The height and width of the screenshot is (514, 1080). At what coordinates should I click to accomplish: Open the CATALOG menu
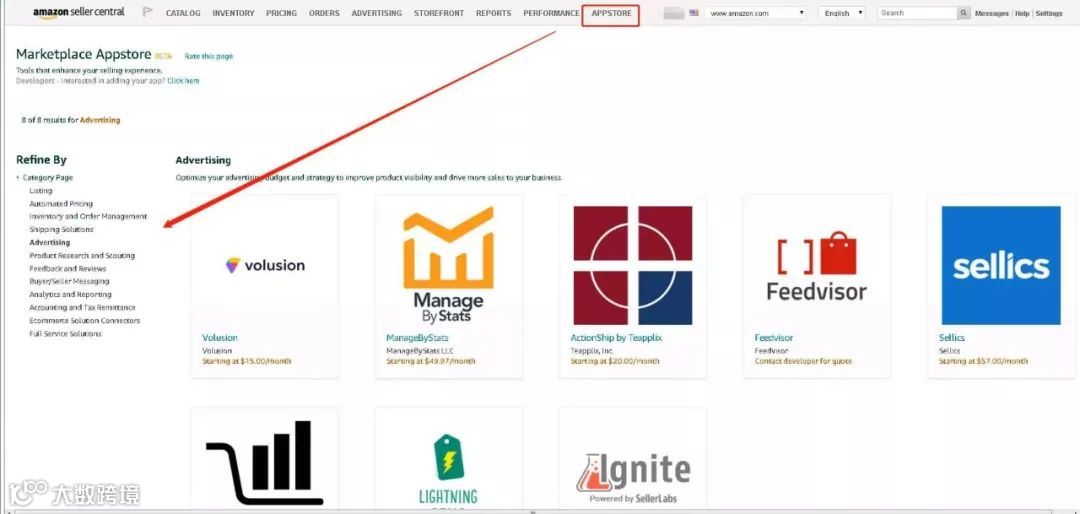[183, 13]
